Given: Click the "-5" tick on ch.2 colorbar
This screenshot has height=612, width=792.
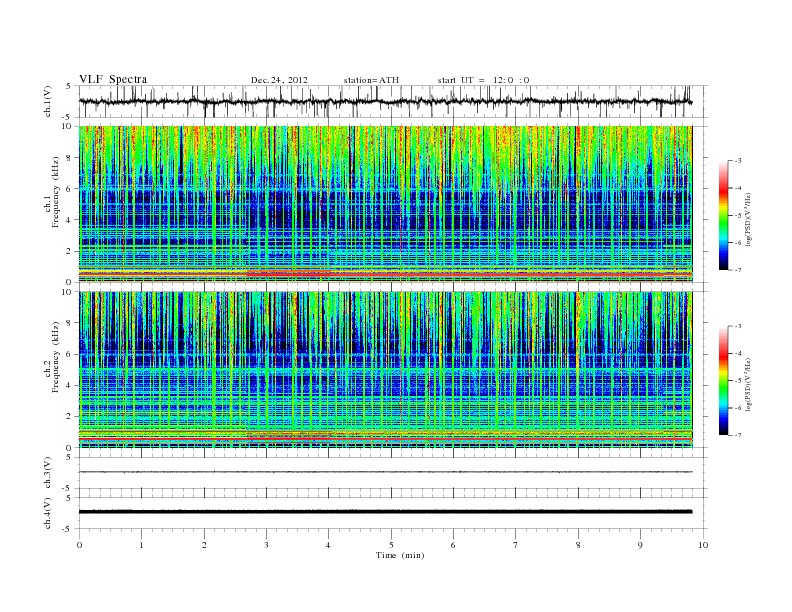Looking at the screenshot, I should click(737, 381).
